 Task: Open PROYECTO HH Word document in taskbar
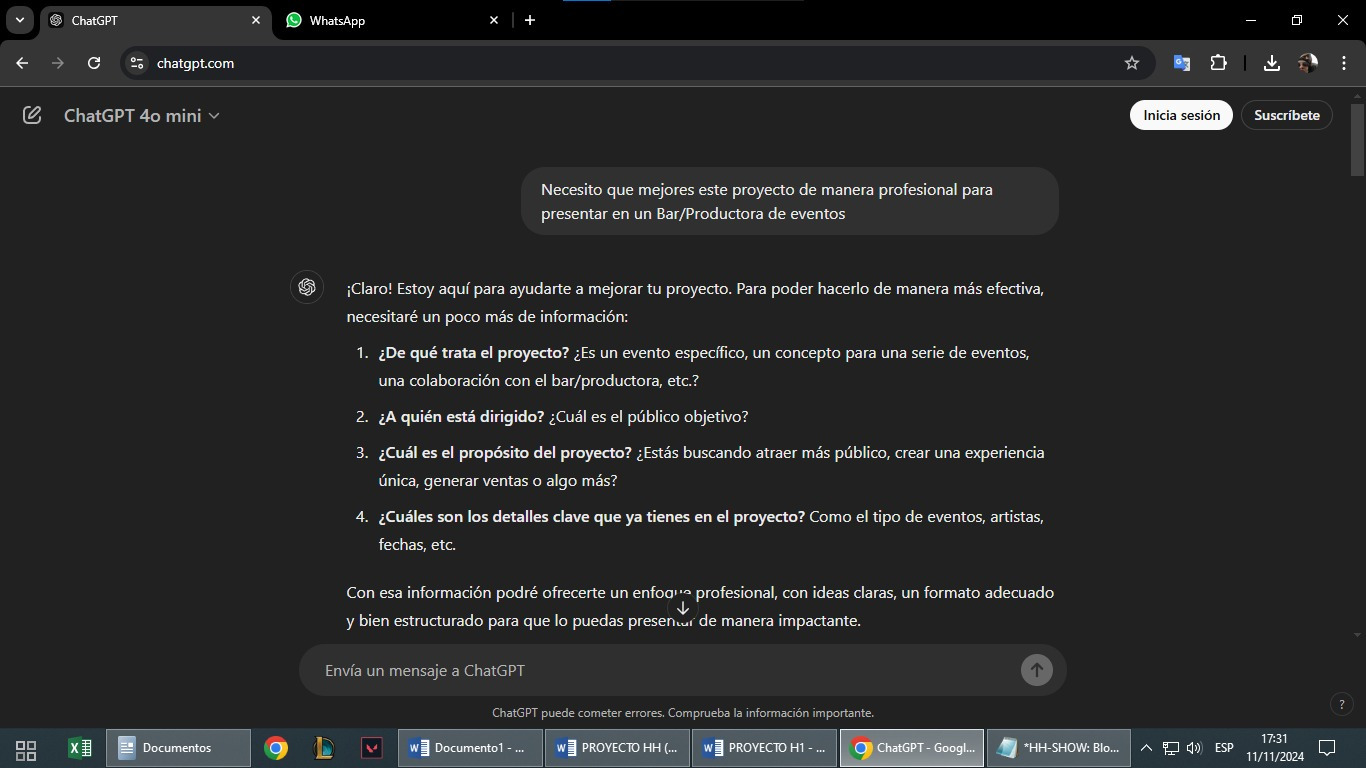click(x=617, y=748)
